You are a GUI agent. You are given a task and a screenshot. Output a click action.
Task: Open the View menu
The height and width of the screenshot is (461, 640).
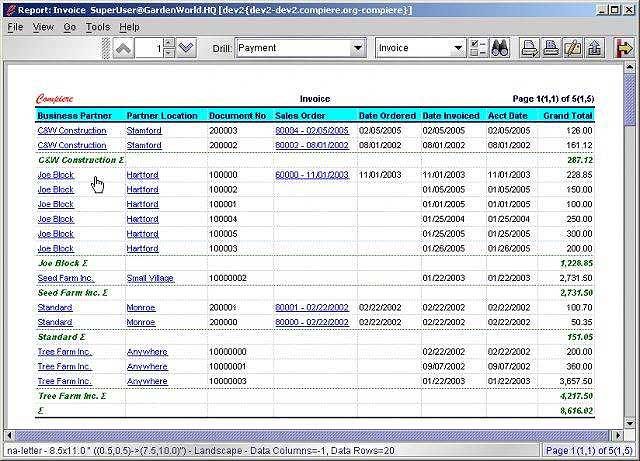pos(43,27)
